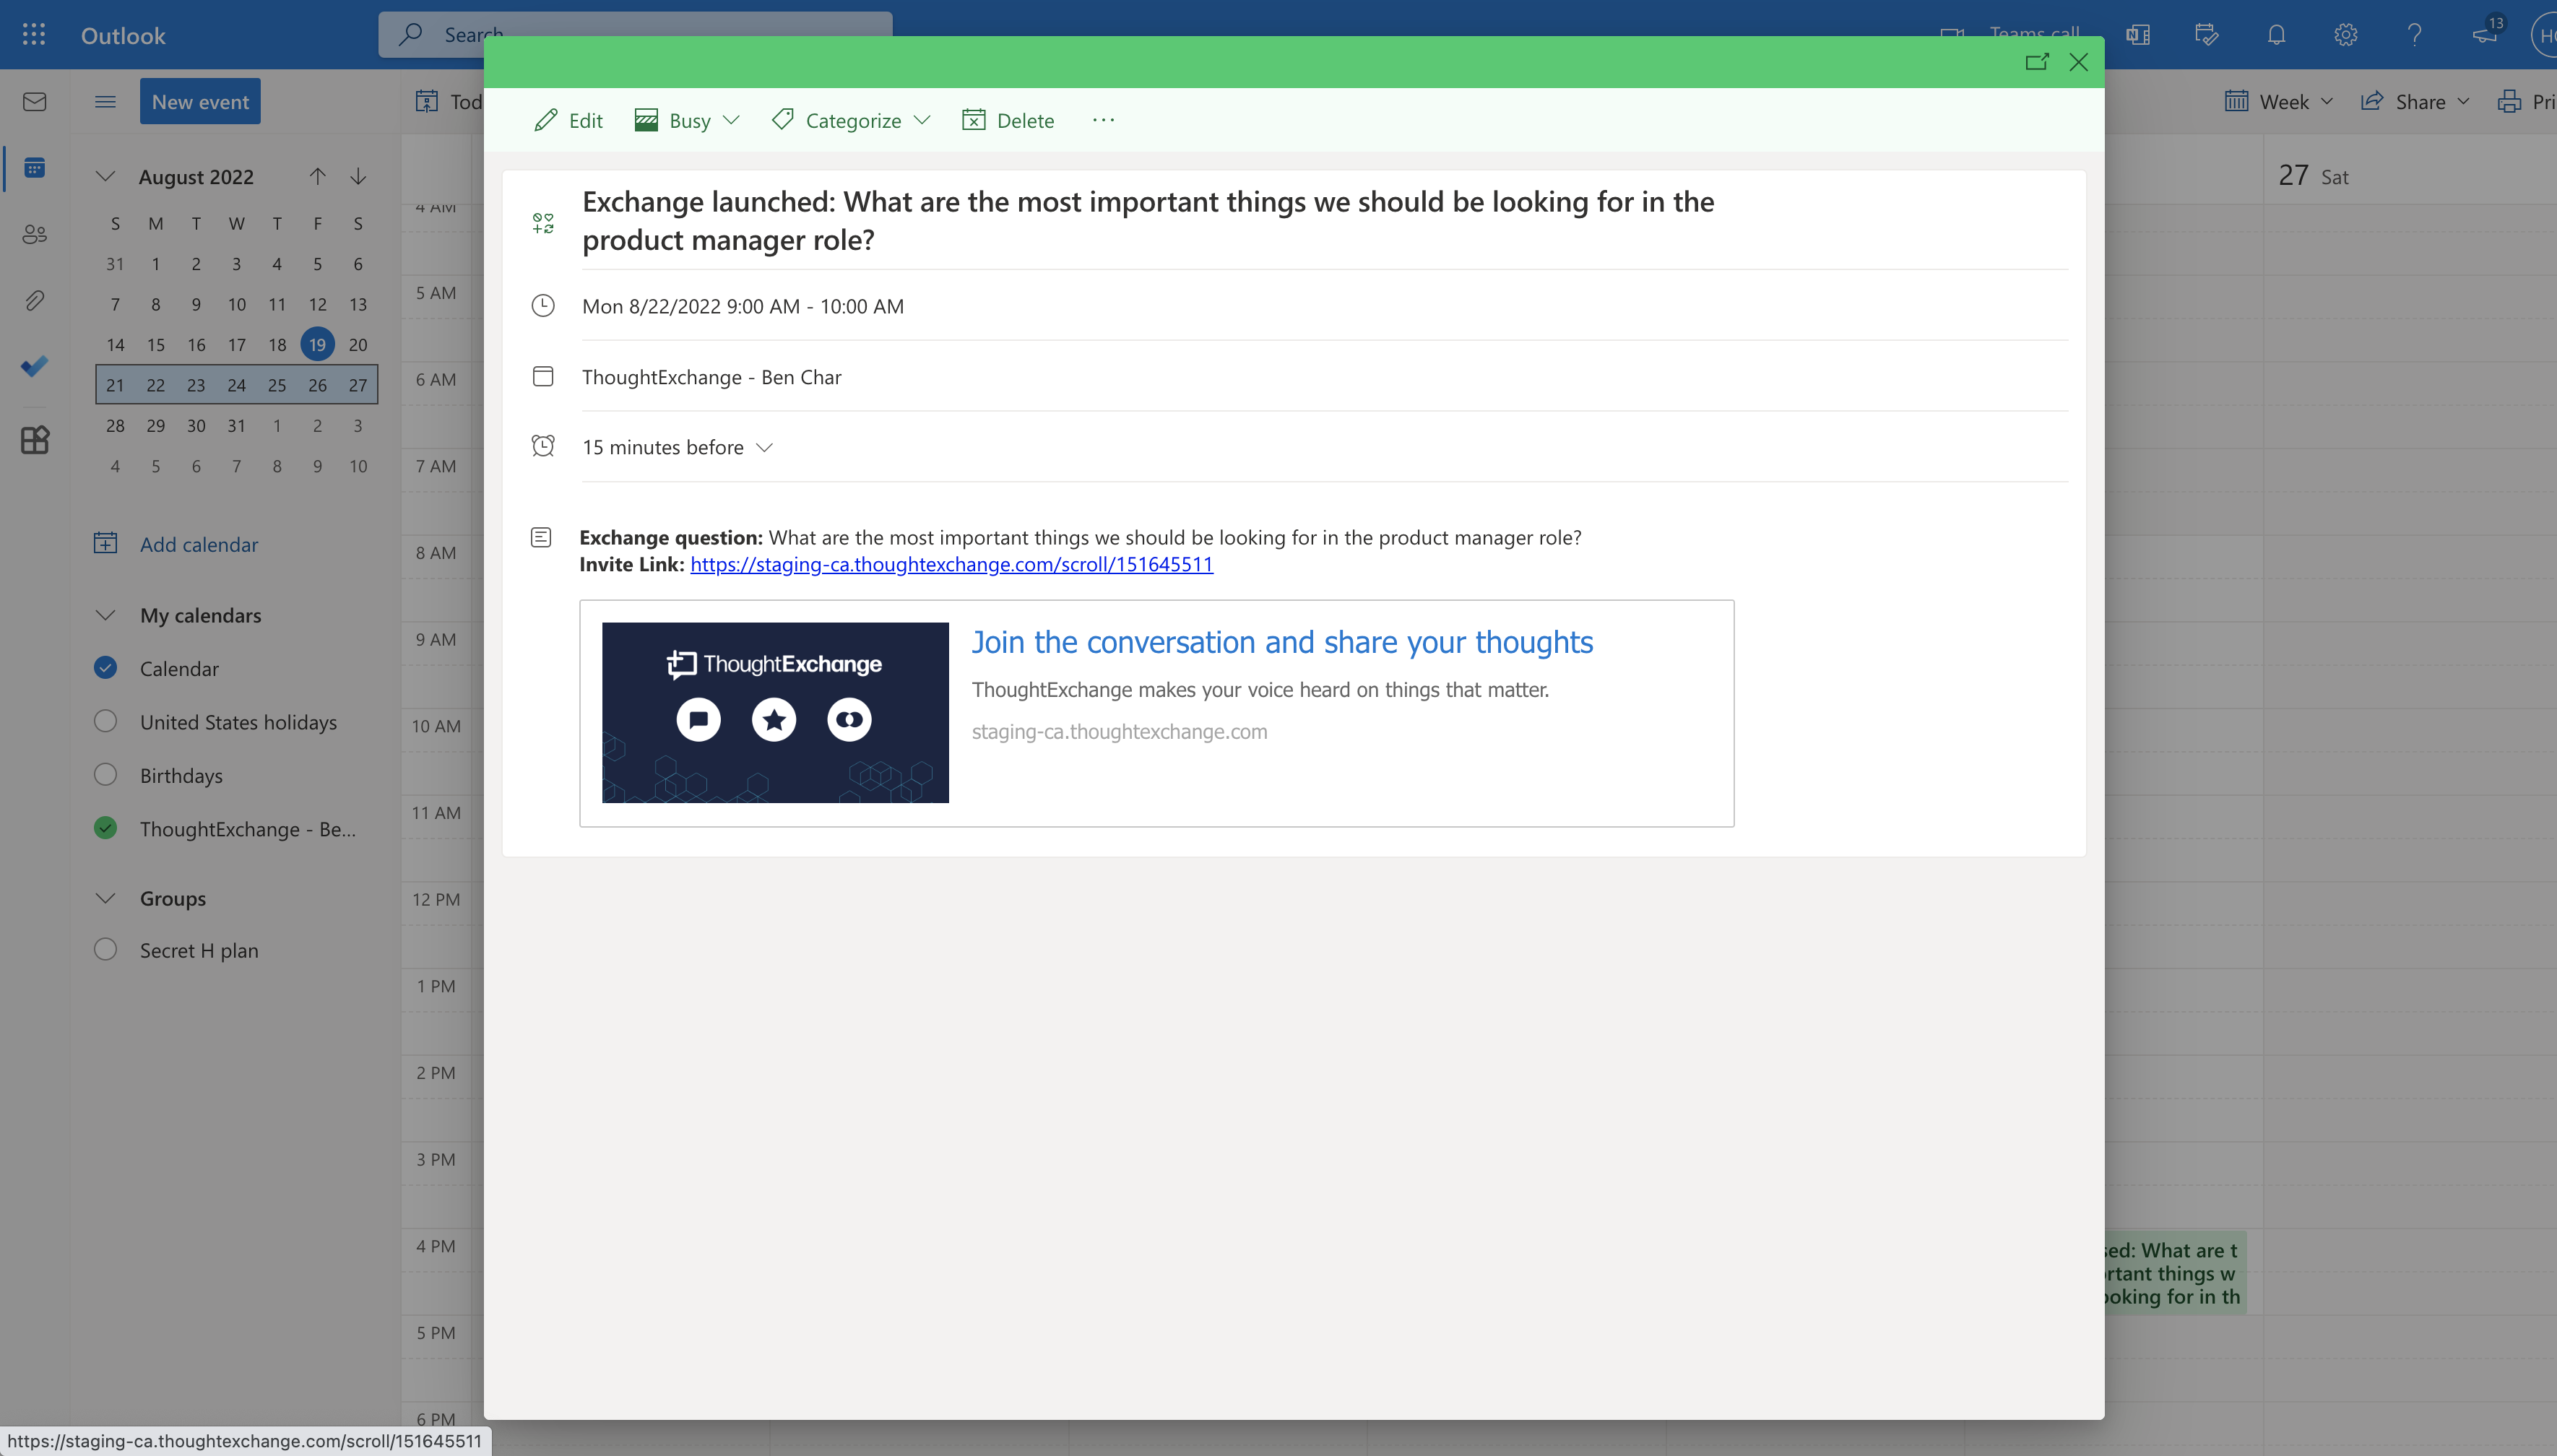
Task: Open Join the conversation preview title link
Action: 1282,642
